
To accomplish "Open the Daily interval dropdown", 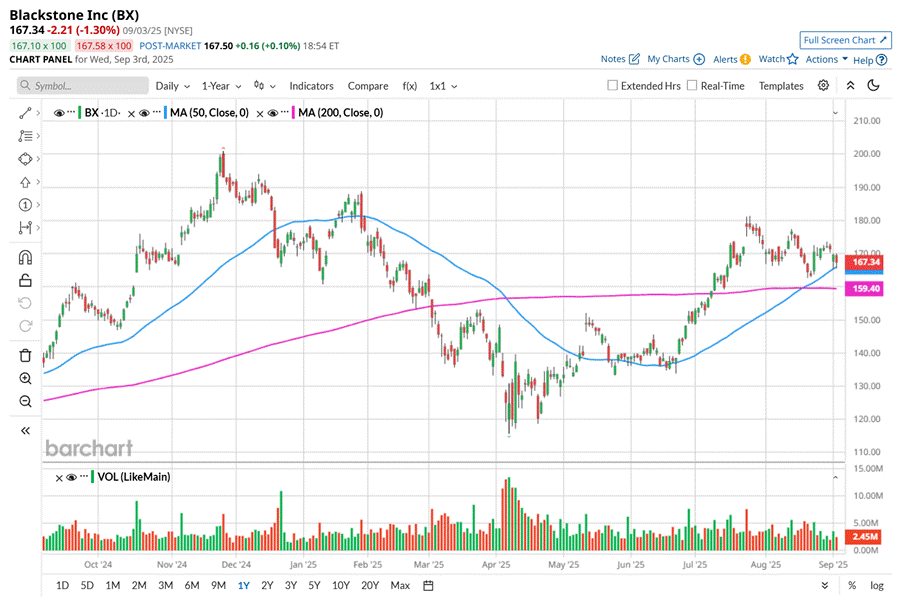I will point(173,86).
